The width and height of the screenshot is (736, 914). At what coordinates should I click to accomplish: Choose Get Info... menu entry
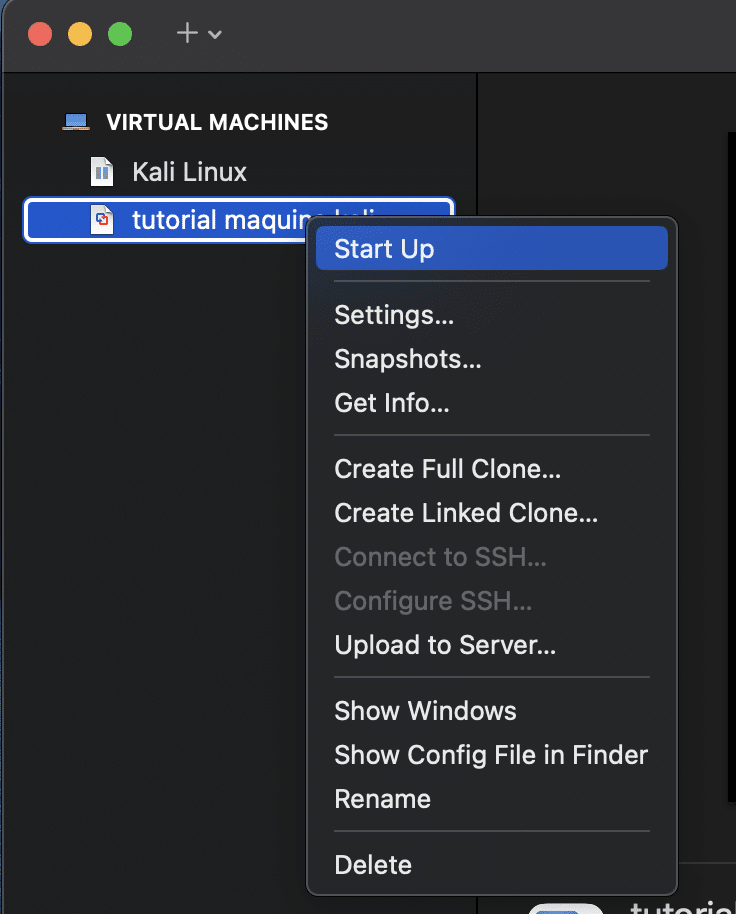click(x=392, y=403)
